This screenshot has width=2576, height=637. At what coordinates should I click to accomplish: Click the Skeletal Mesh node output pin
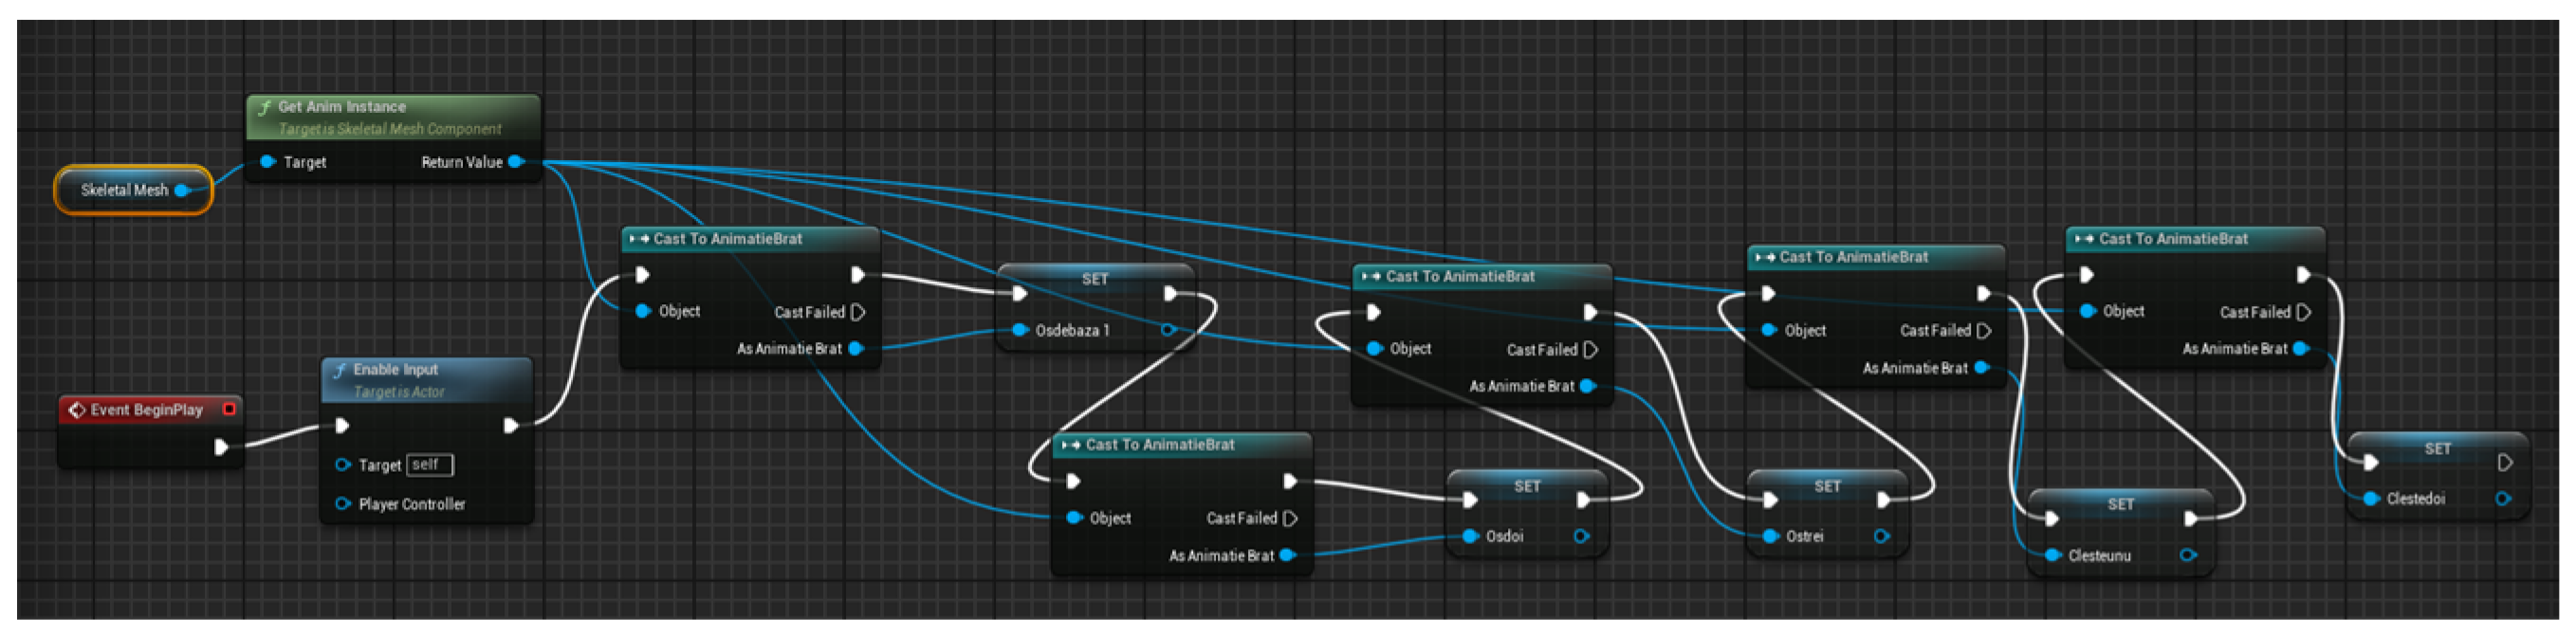(x=182, y=190)
